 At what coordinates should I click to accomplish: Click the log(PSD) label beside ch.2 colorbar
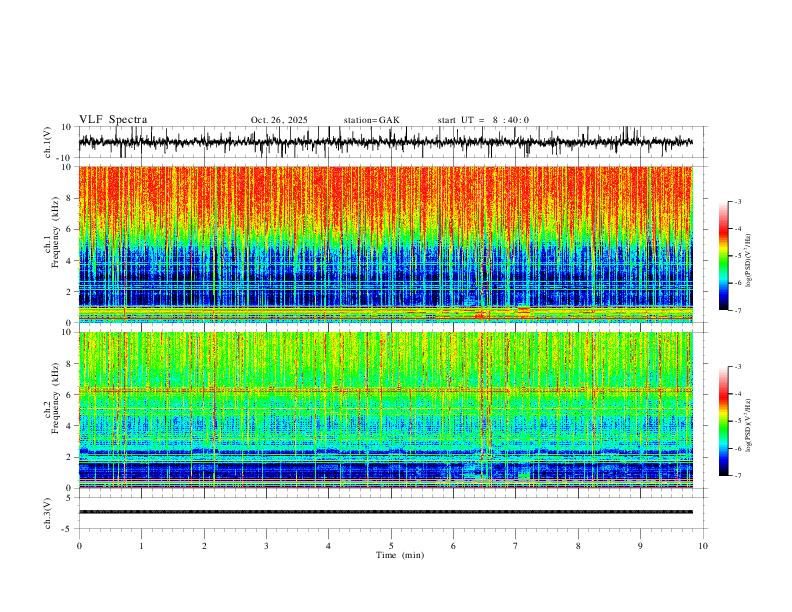748,425
